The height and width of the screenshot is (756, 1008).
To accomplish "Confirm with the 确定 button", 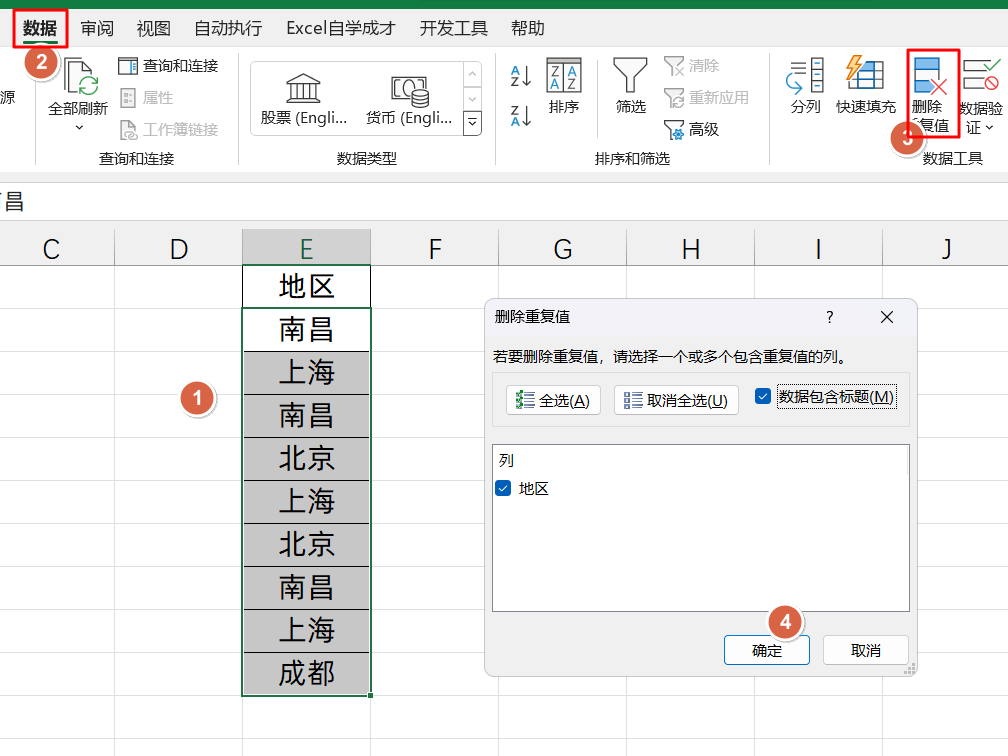I will (766, 651).
